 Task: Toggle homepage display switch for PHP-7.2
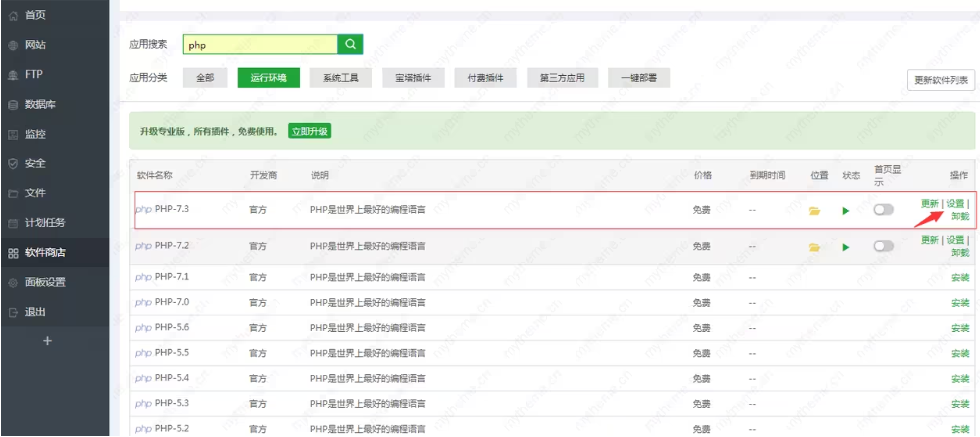(884, 247)
